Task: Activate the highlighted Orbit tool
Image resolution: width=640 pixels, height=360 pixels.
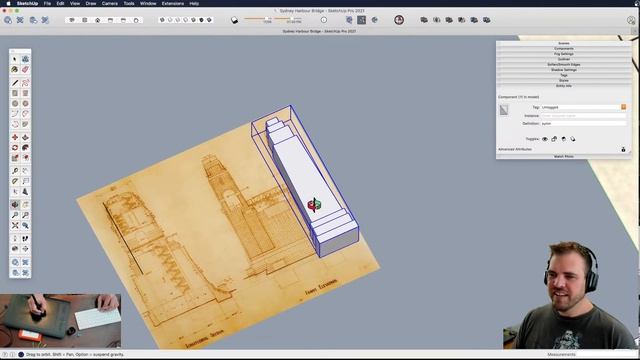Action: pyautogui.click(x=15, y=204)
